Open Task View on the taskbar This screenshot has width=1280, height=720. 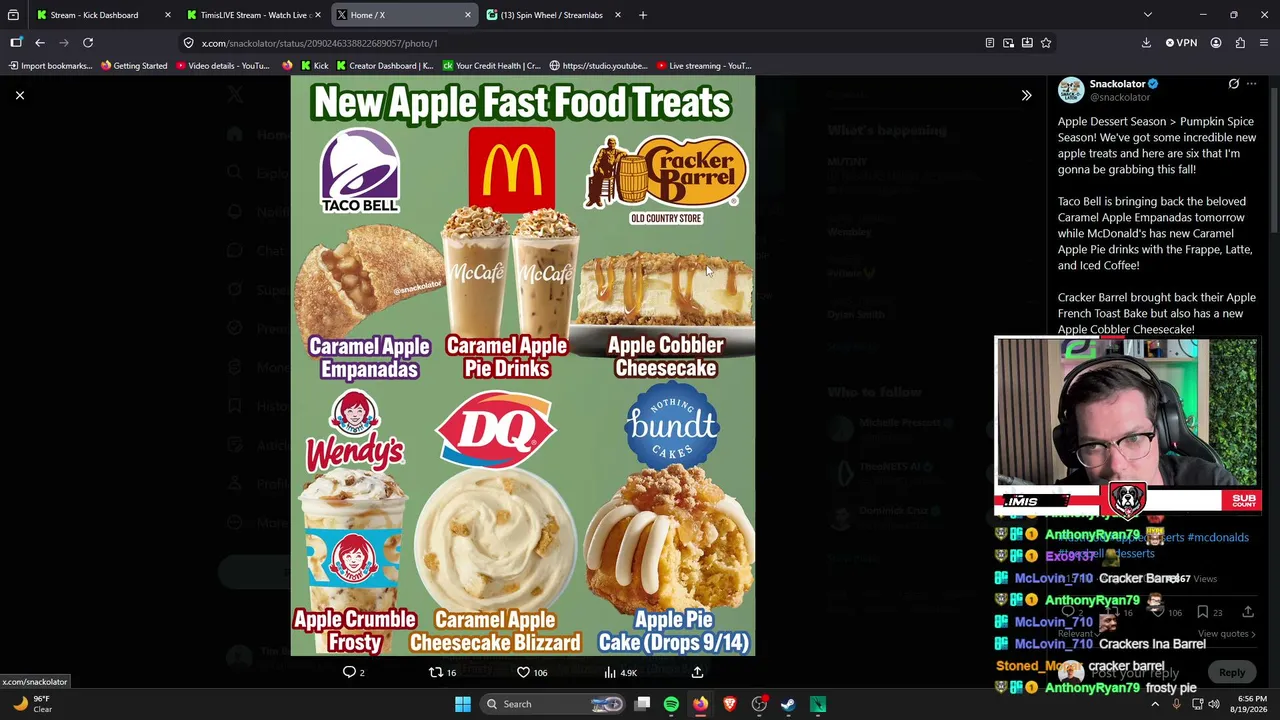point(642,704)
